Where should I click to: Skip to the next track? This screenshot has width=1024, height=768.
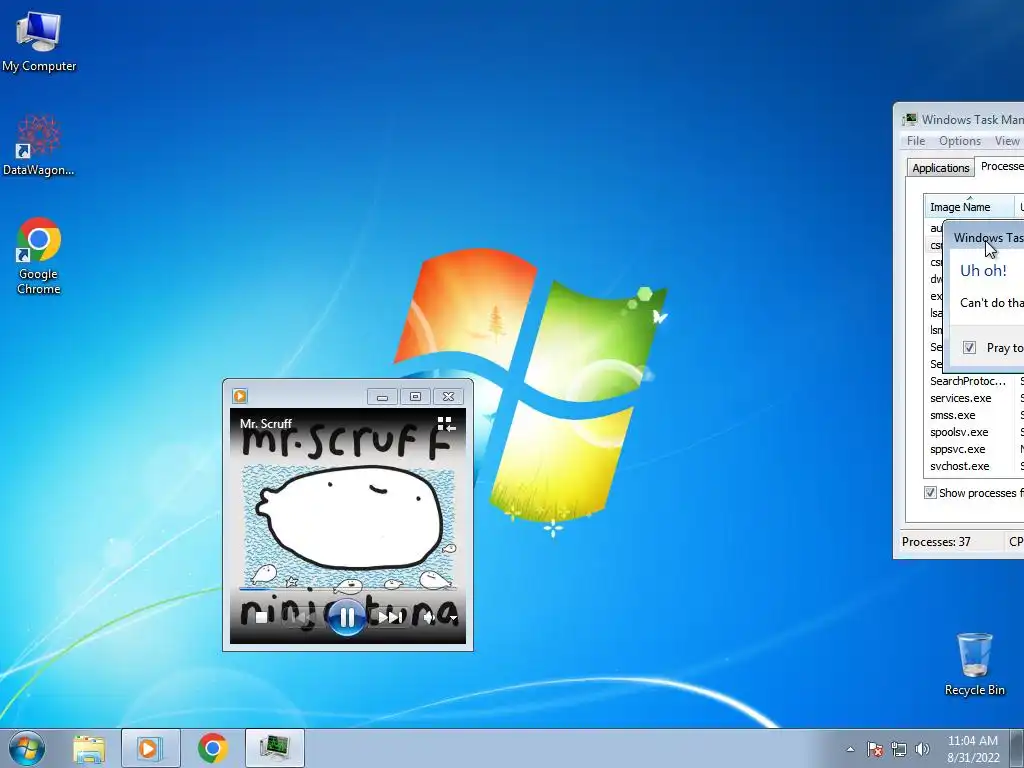(x=390, y=617)
